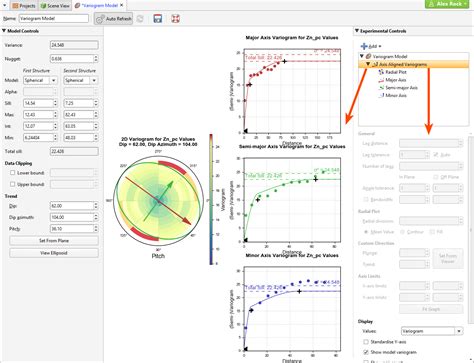The image size is (474, 363).
Task: Click the Minor Axis chart icon
Action: [x=381, y=95]
